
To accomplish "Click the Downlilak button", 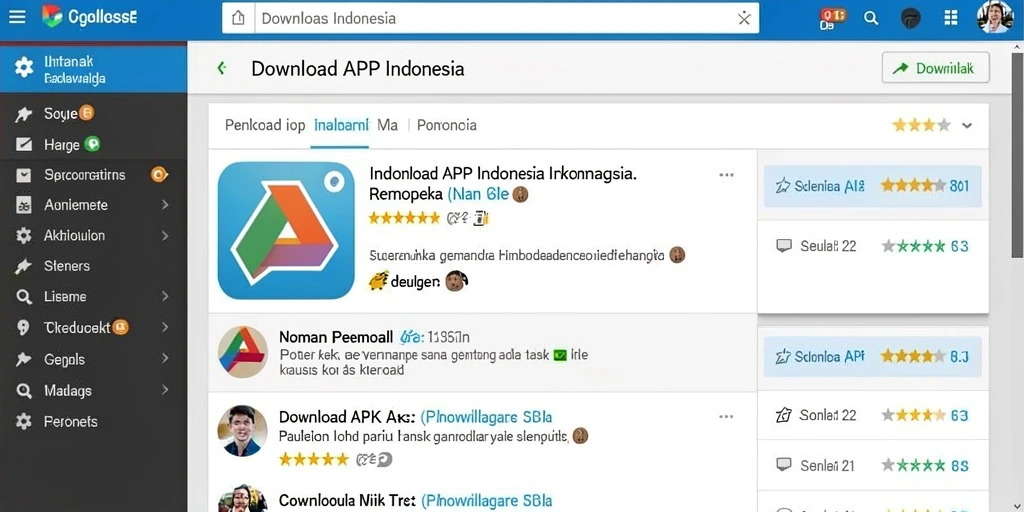I will coord(935,68).
